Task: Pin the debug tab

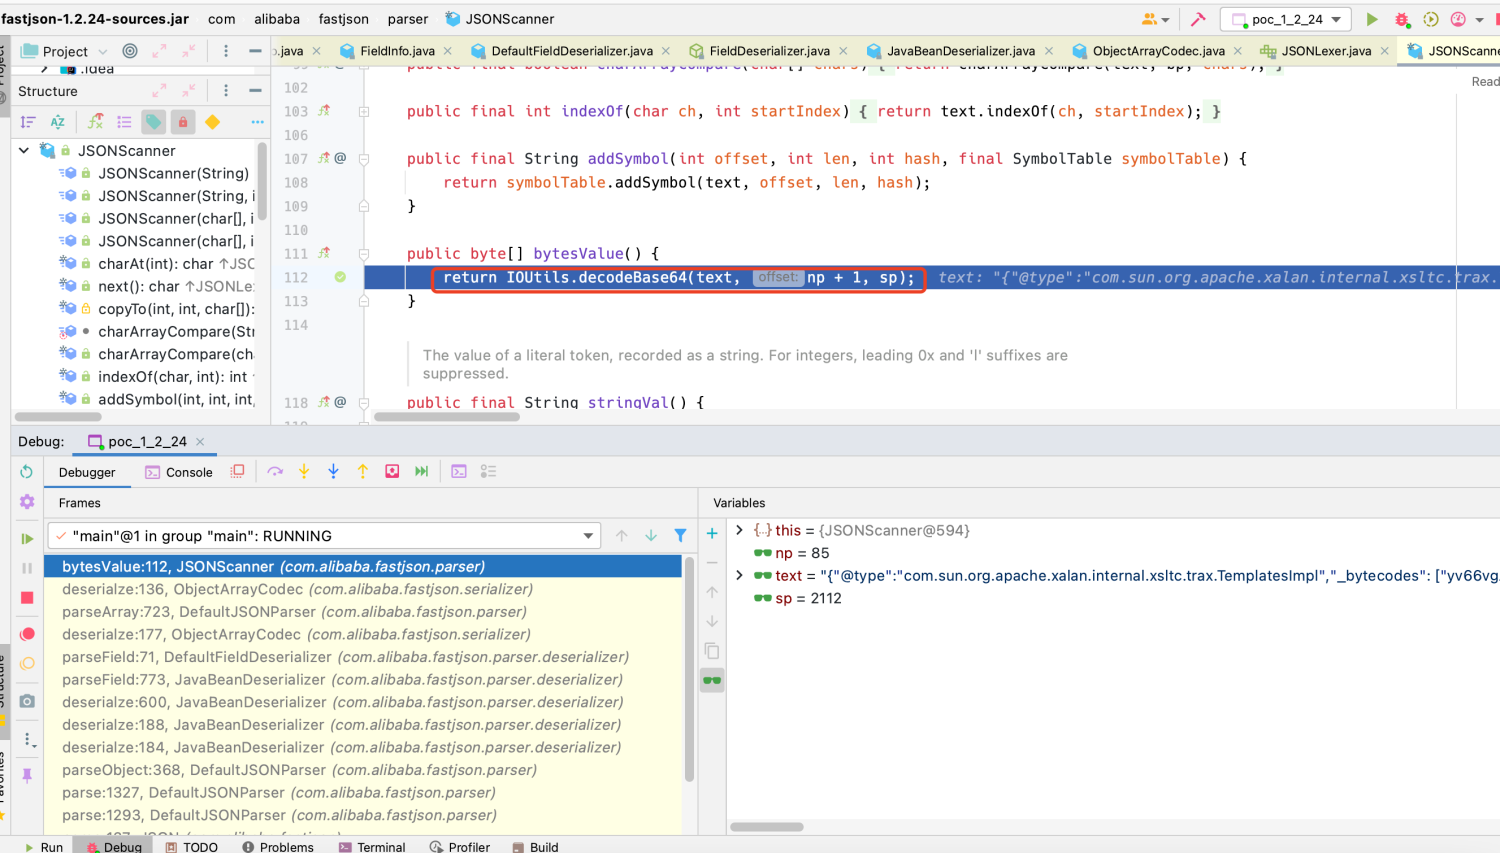Action: [x=27, y=775]
